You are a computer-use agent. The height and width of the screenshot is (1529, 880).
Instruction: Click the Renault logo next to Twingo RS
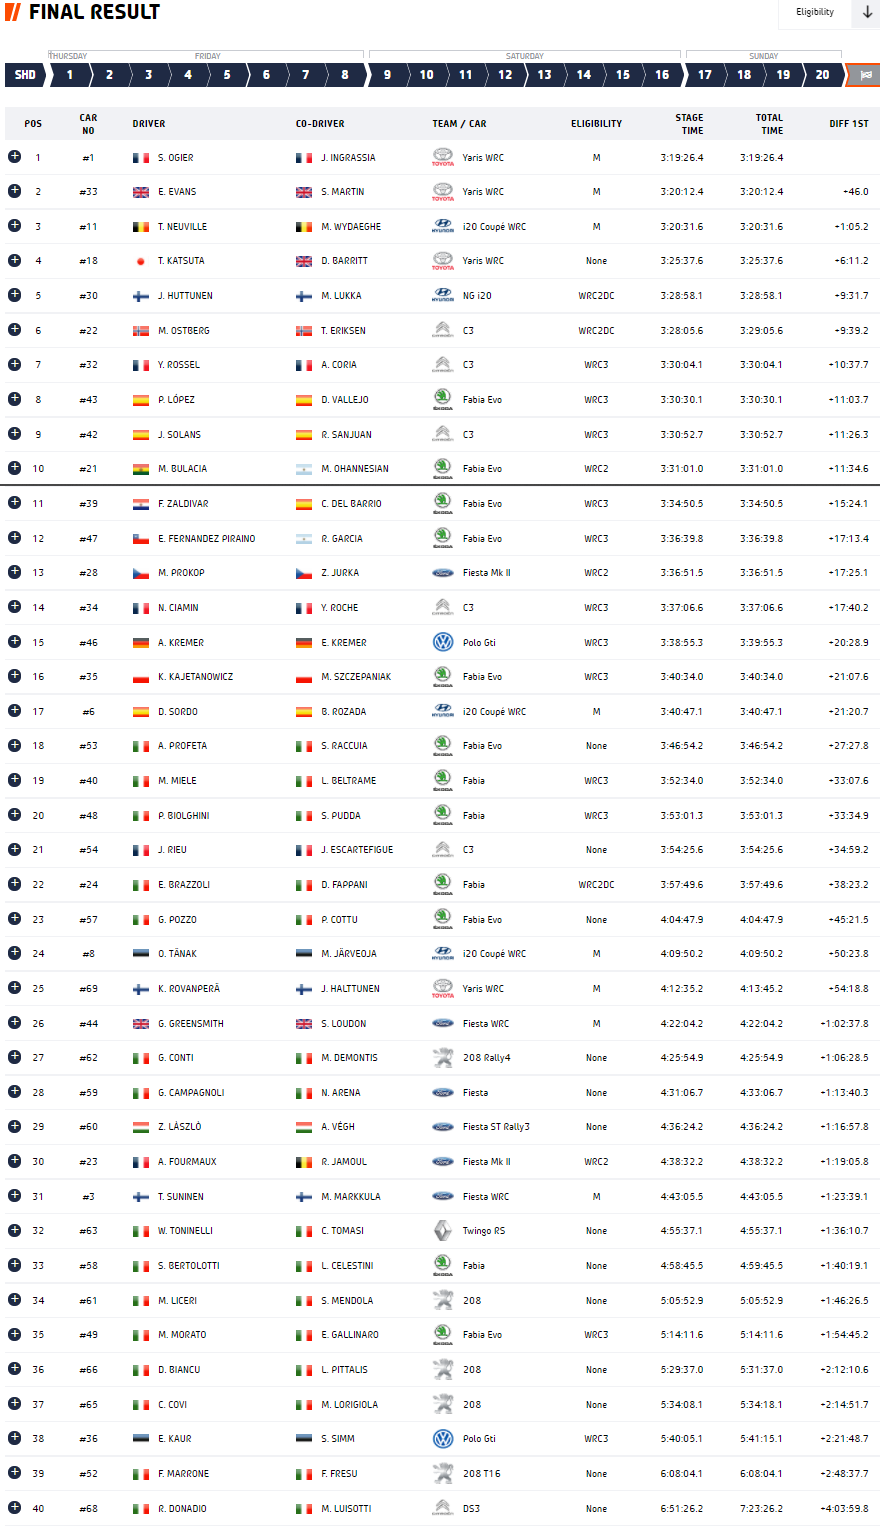442,1231
